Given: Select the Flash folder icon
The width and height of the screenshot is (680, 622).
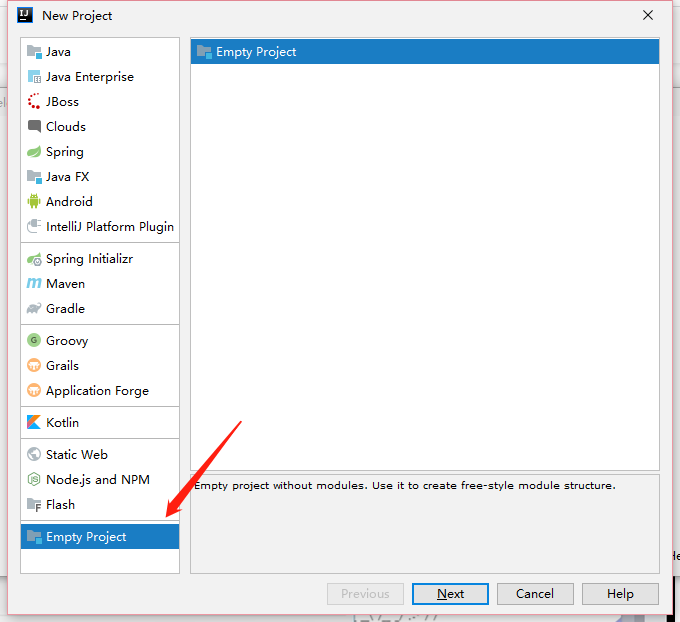Looking at the screenshot, I should [x=34, y=504].
